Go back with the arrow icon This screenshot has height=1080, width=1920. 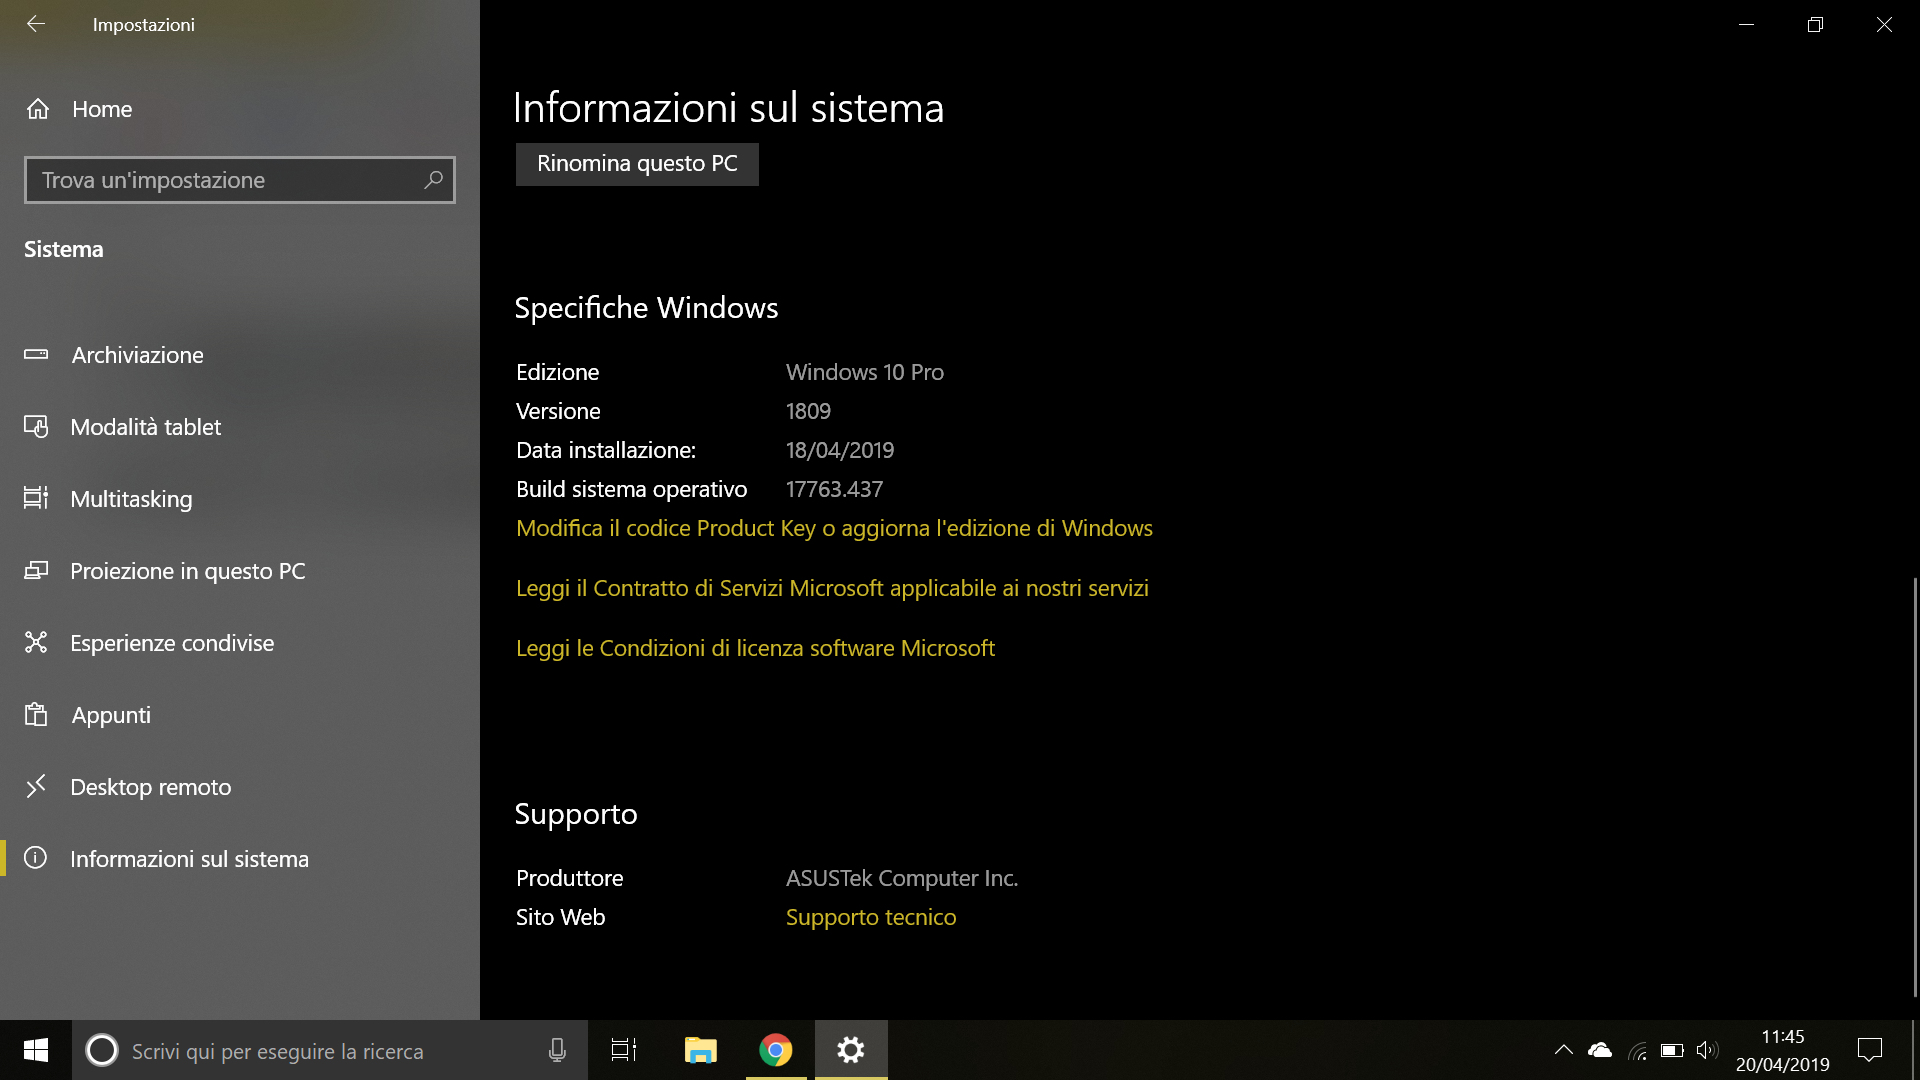pyautogui.click(x=36, y=24)
